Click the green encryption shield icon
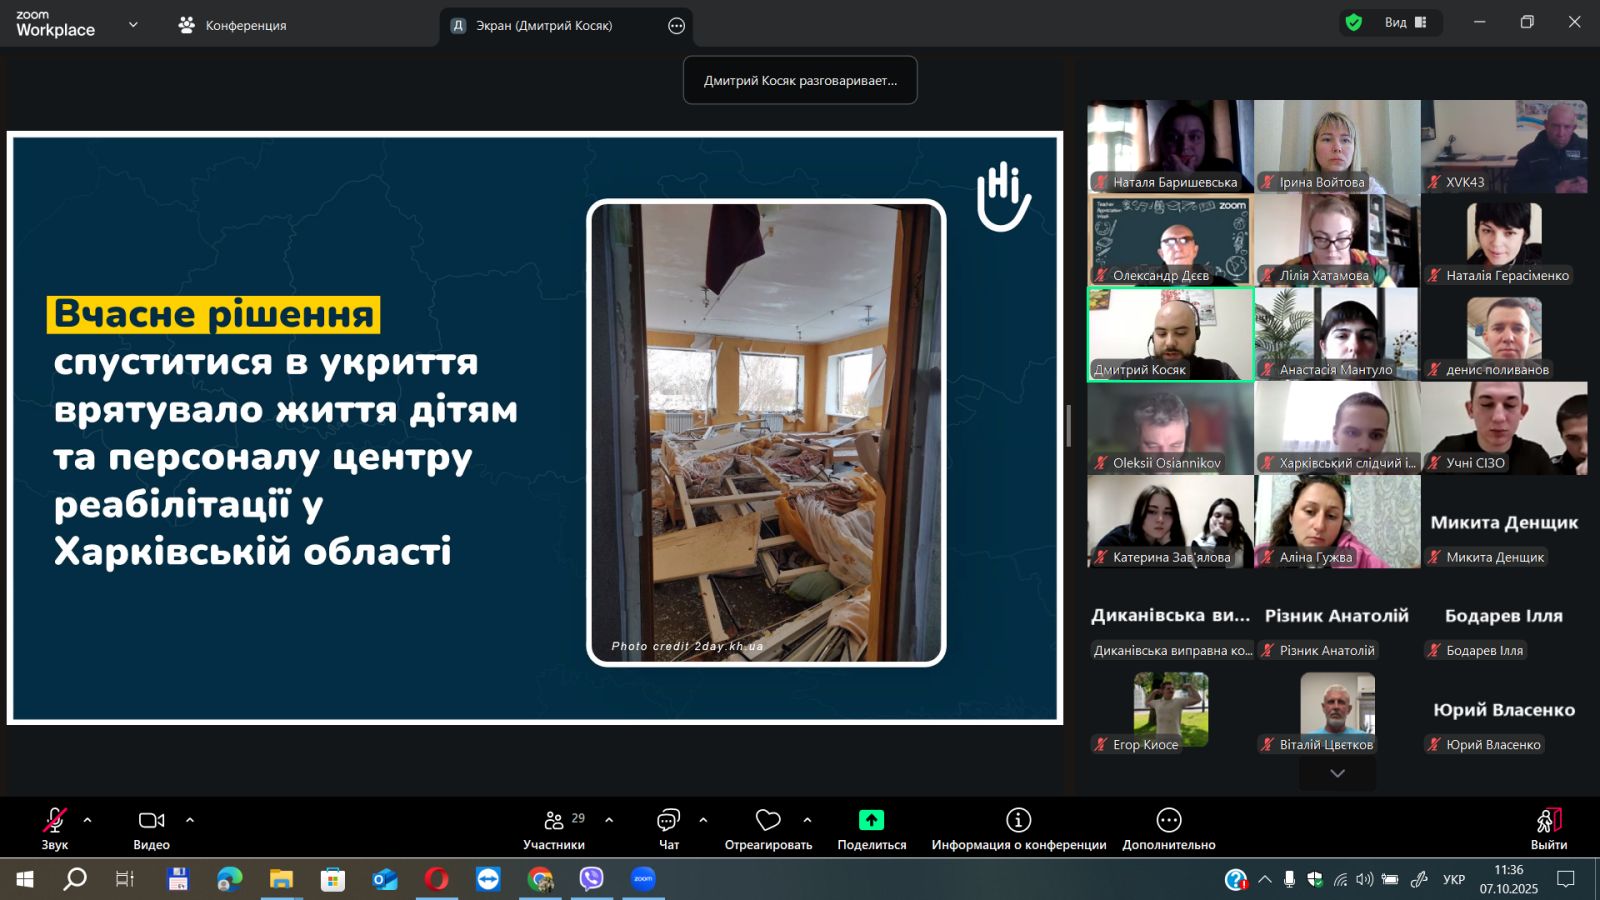The height and width of the screenshot is (900, 1600). (1354, 22)
